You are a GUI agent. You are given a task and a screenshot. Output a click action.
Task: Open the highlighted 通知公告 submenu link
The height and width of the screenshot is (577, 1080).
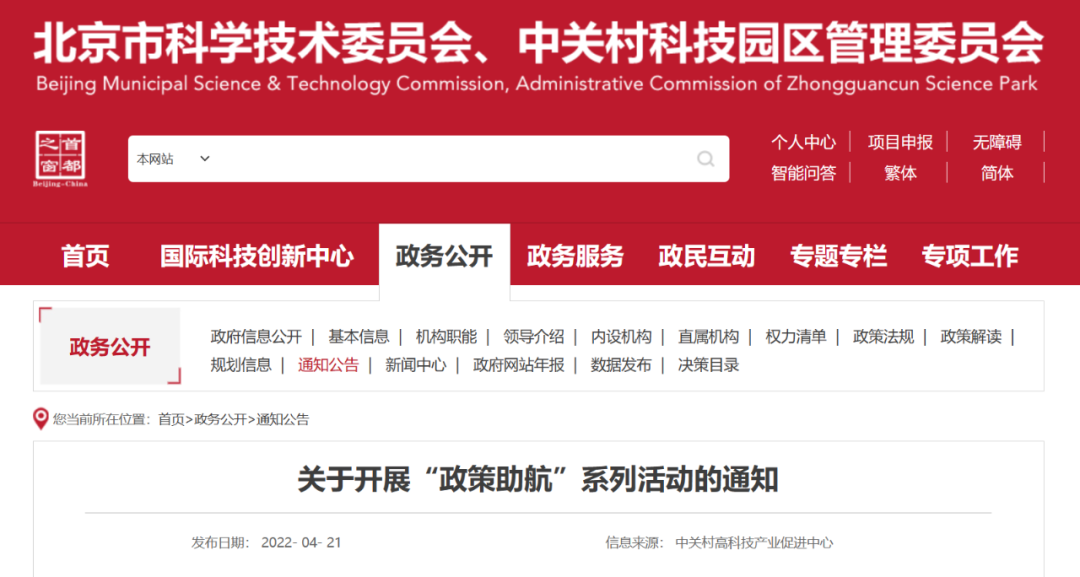pyautogui.click(x=329, y=365)
